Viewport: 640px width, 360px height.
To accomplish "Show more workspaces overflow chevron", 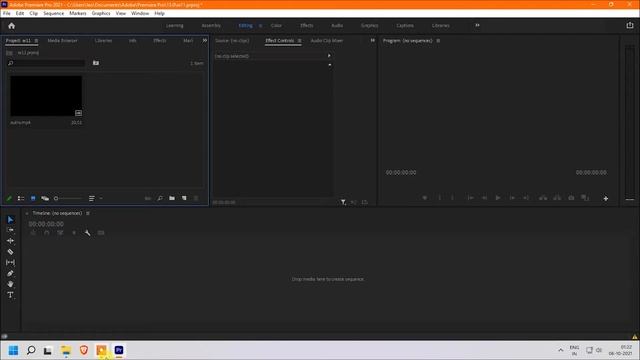I will (477, 25).
